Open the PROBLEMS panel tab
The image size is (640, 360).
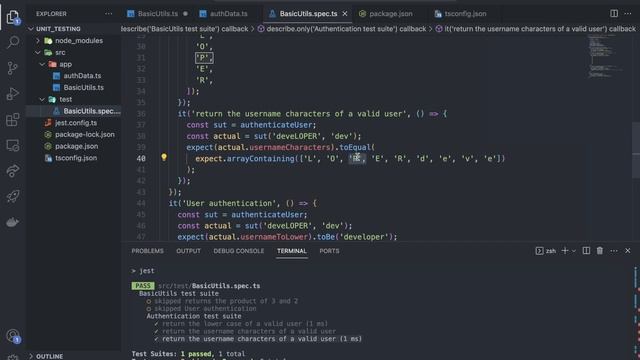click(x=147, y=251)
